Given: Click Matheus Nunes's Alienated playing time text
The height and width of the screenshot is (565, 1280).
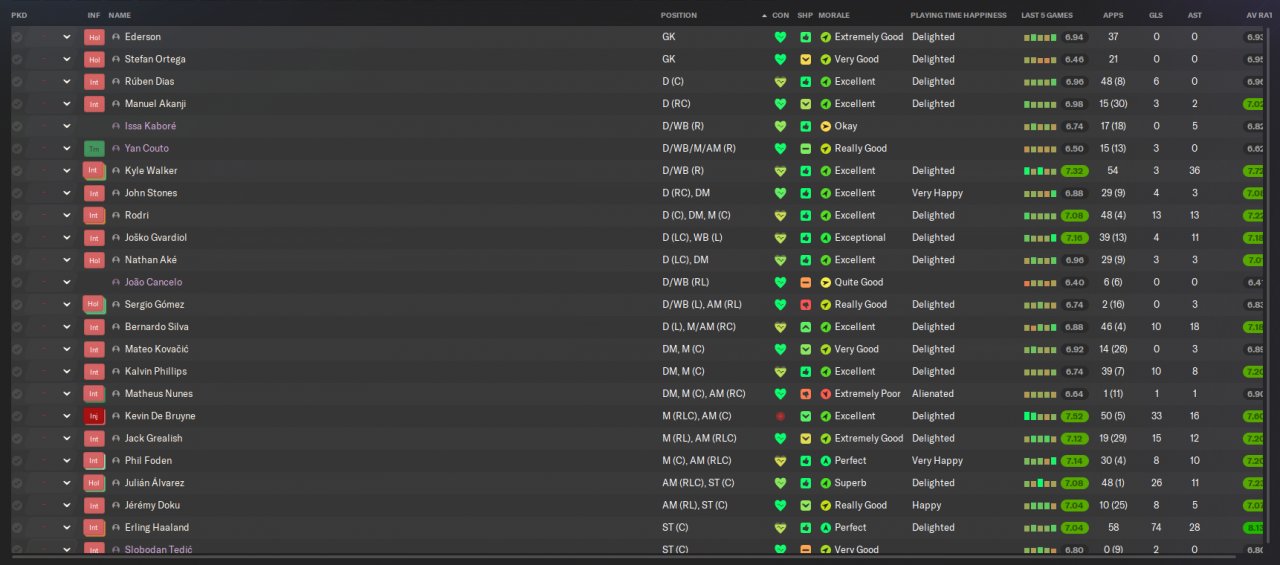Looking at the screenshot, I should tap(933, 394).
